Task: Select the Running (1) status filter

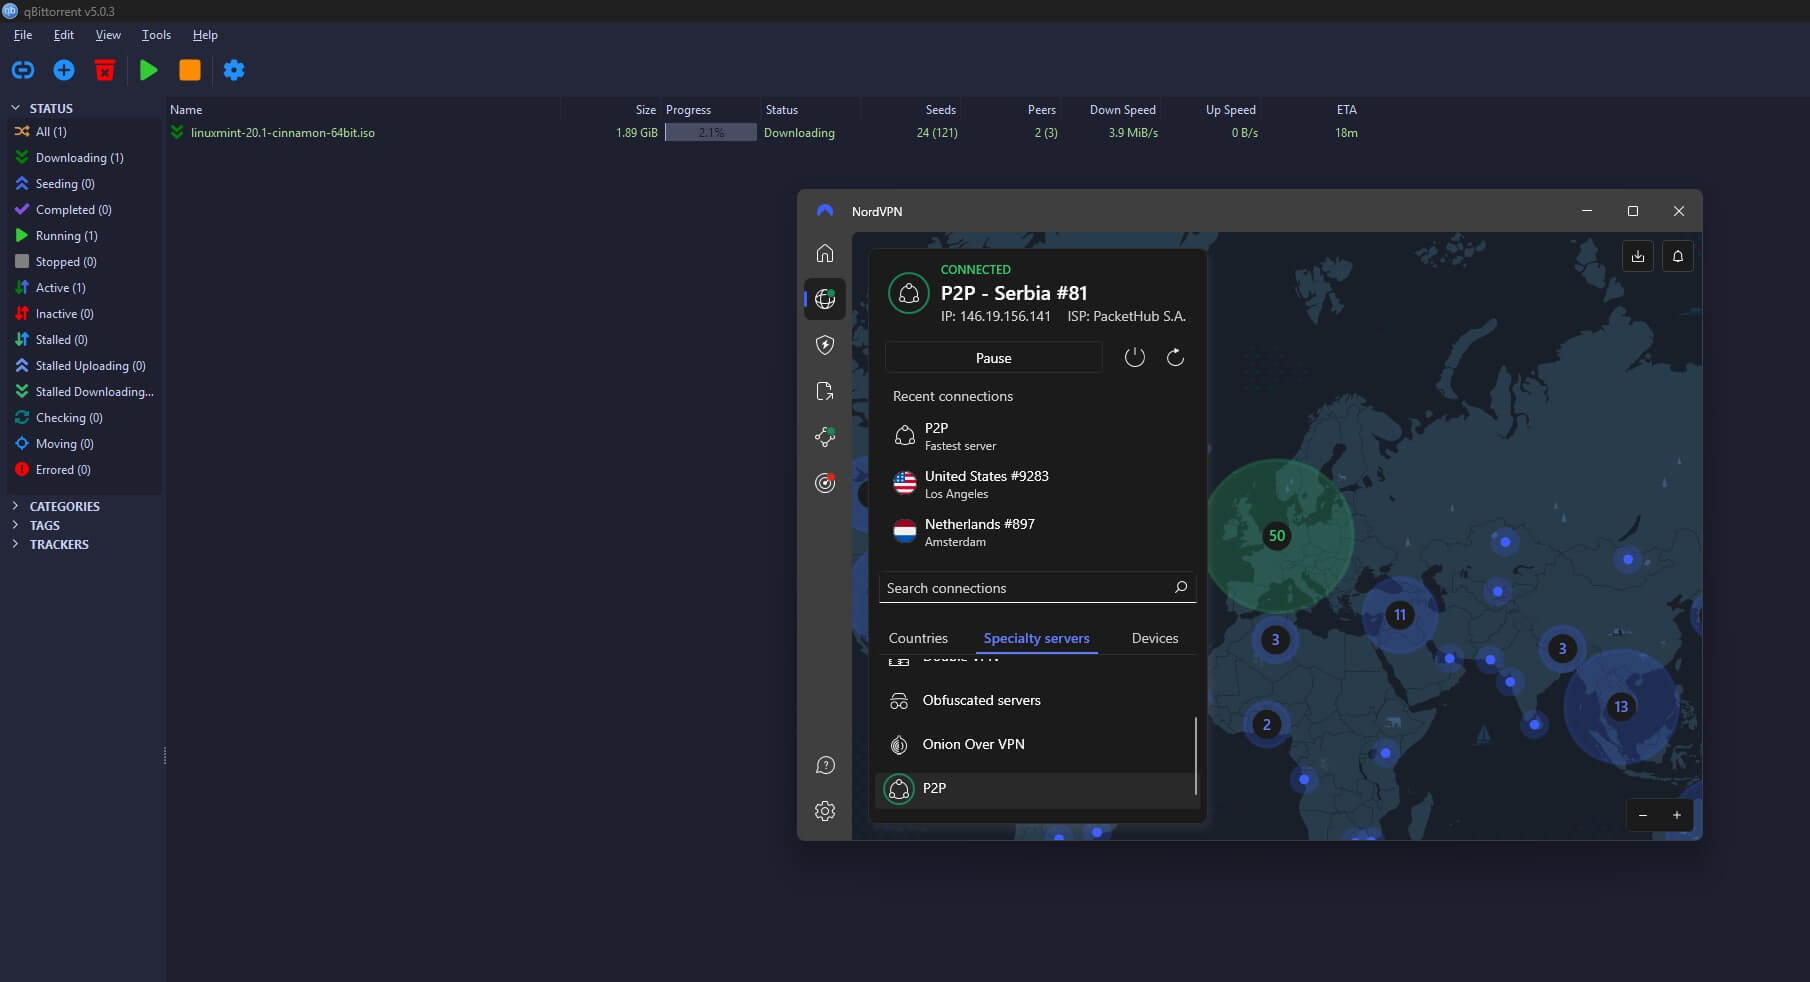Action: [84, 236]
